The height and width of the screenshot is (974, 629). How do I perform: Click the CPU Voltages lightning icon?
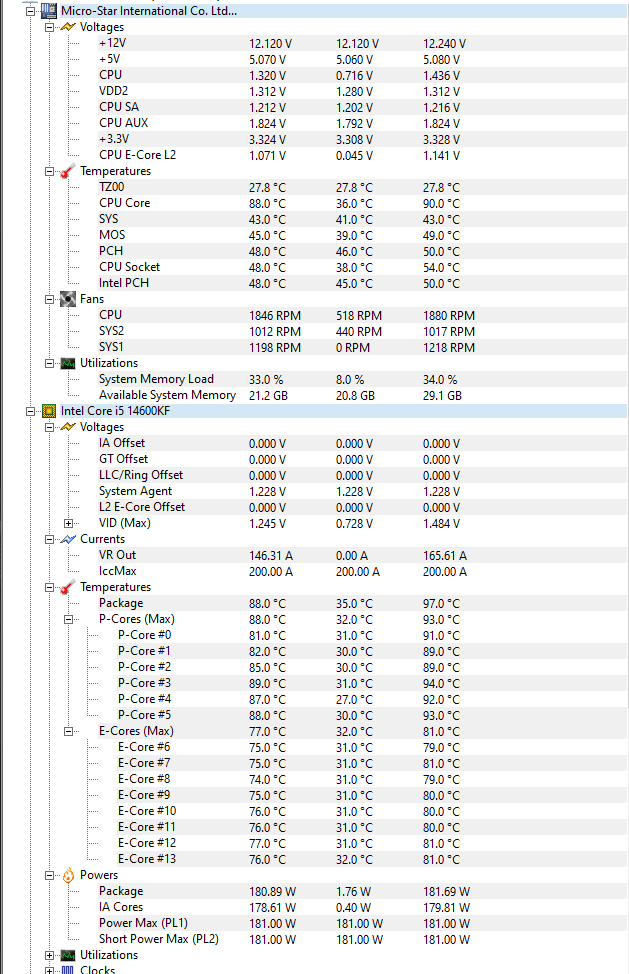click(68, 427)
